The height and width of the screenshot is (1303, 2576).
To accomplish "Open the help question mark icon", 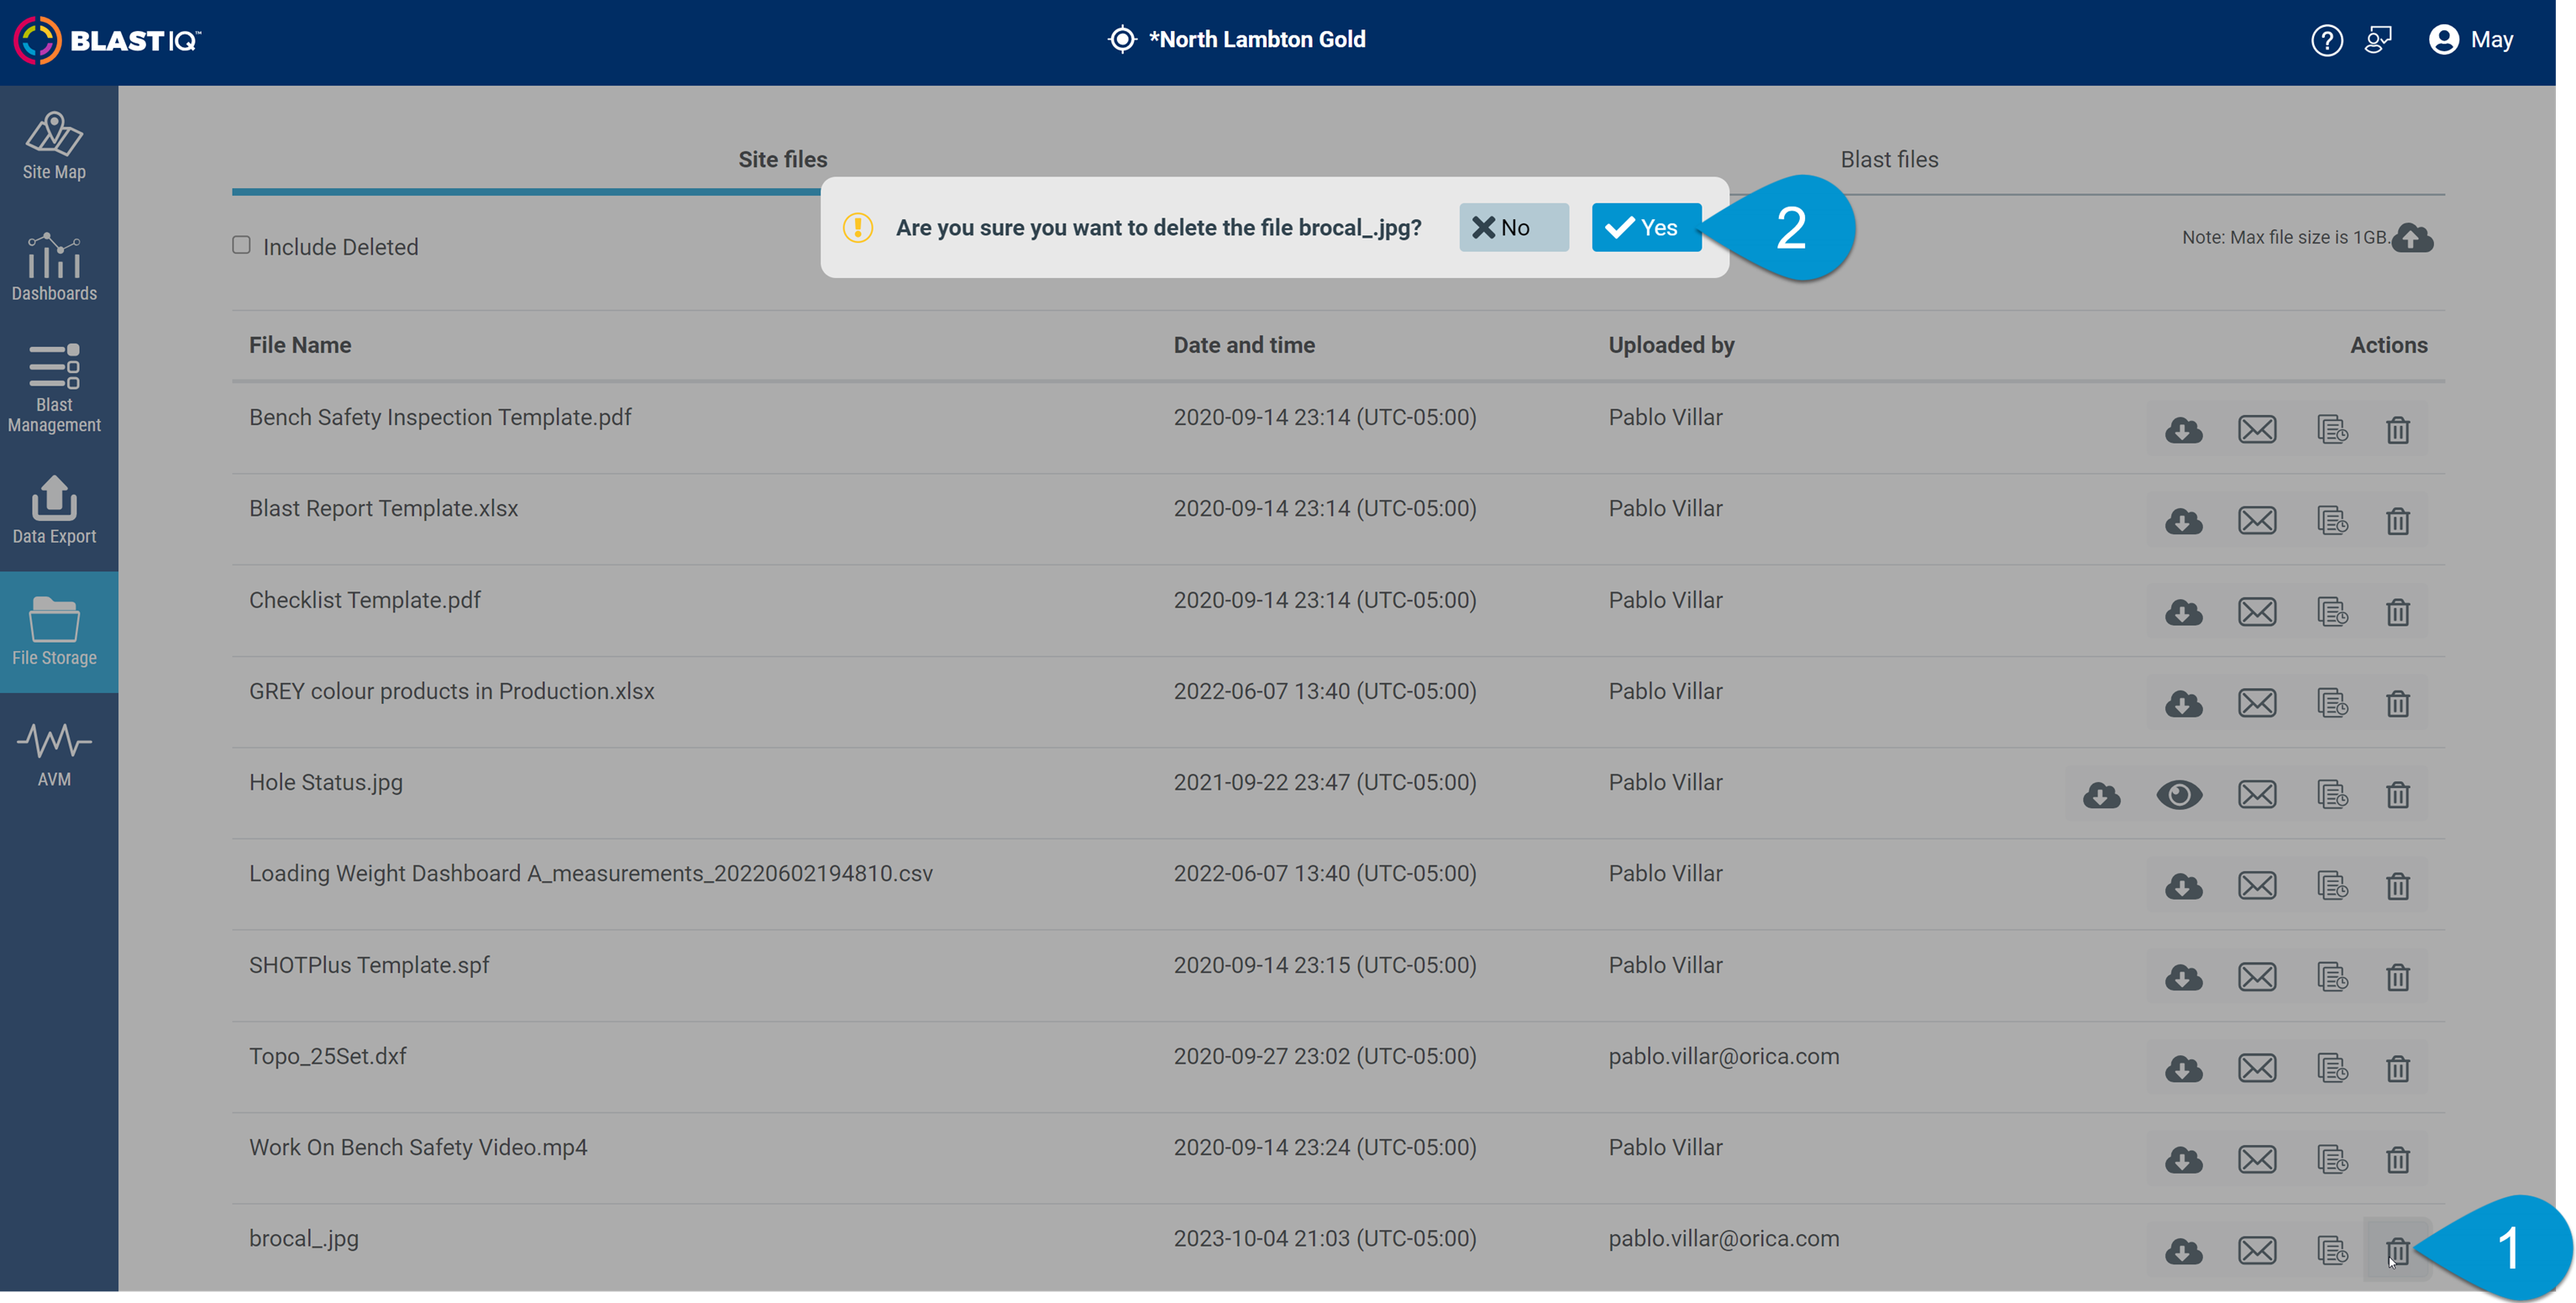I will point(2327,40).
